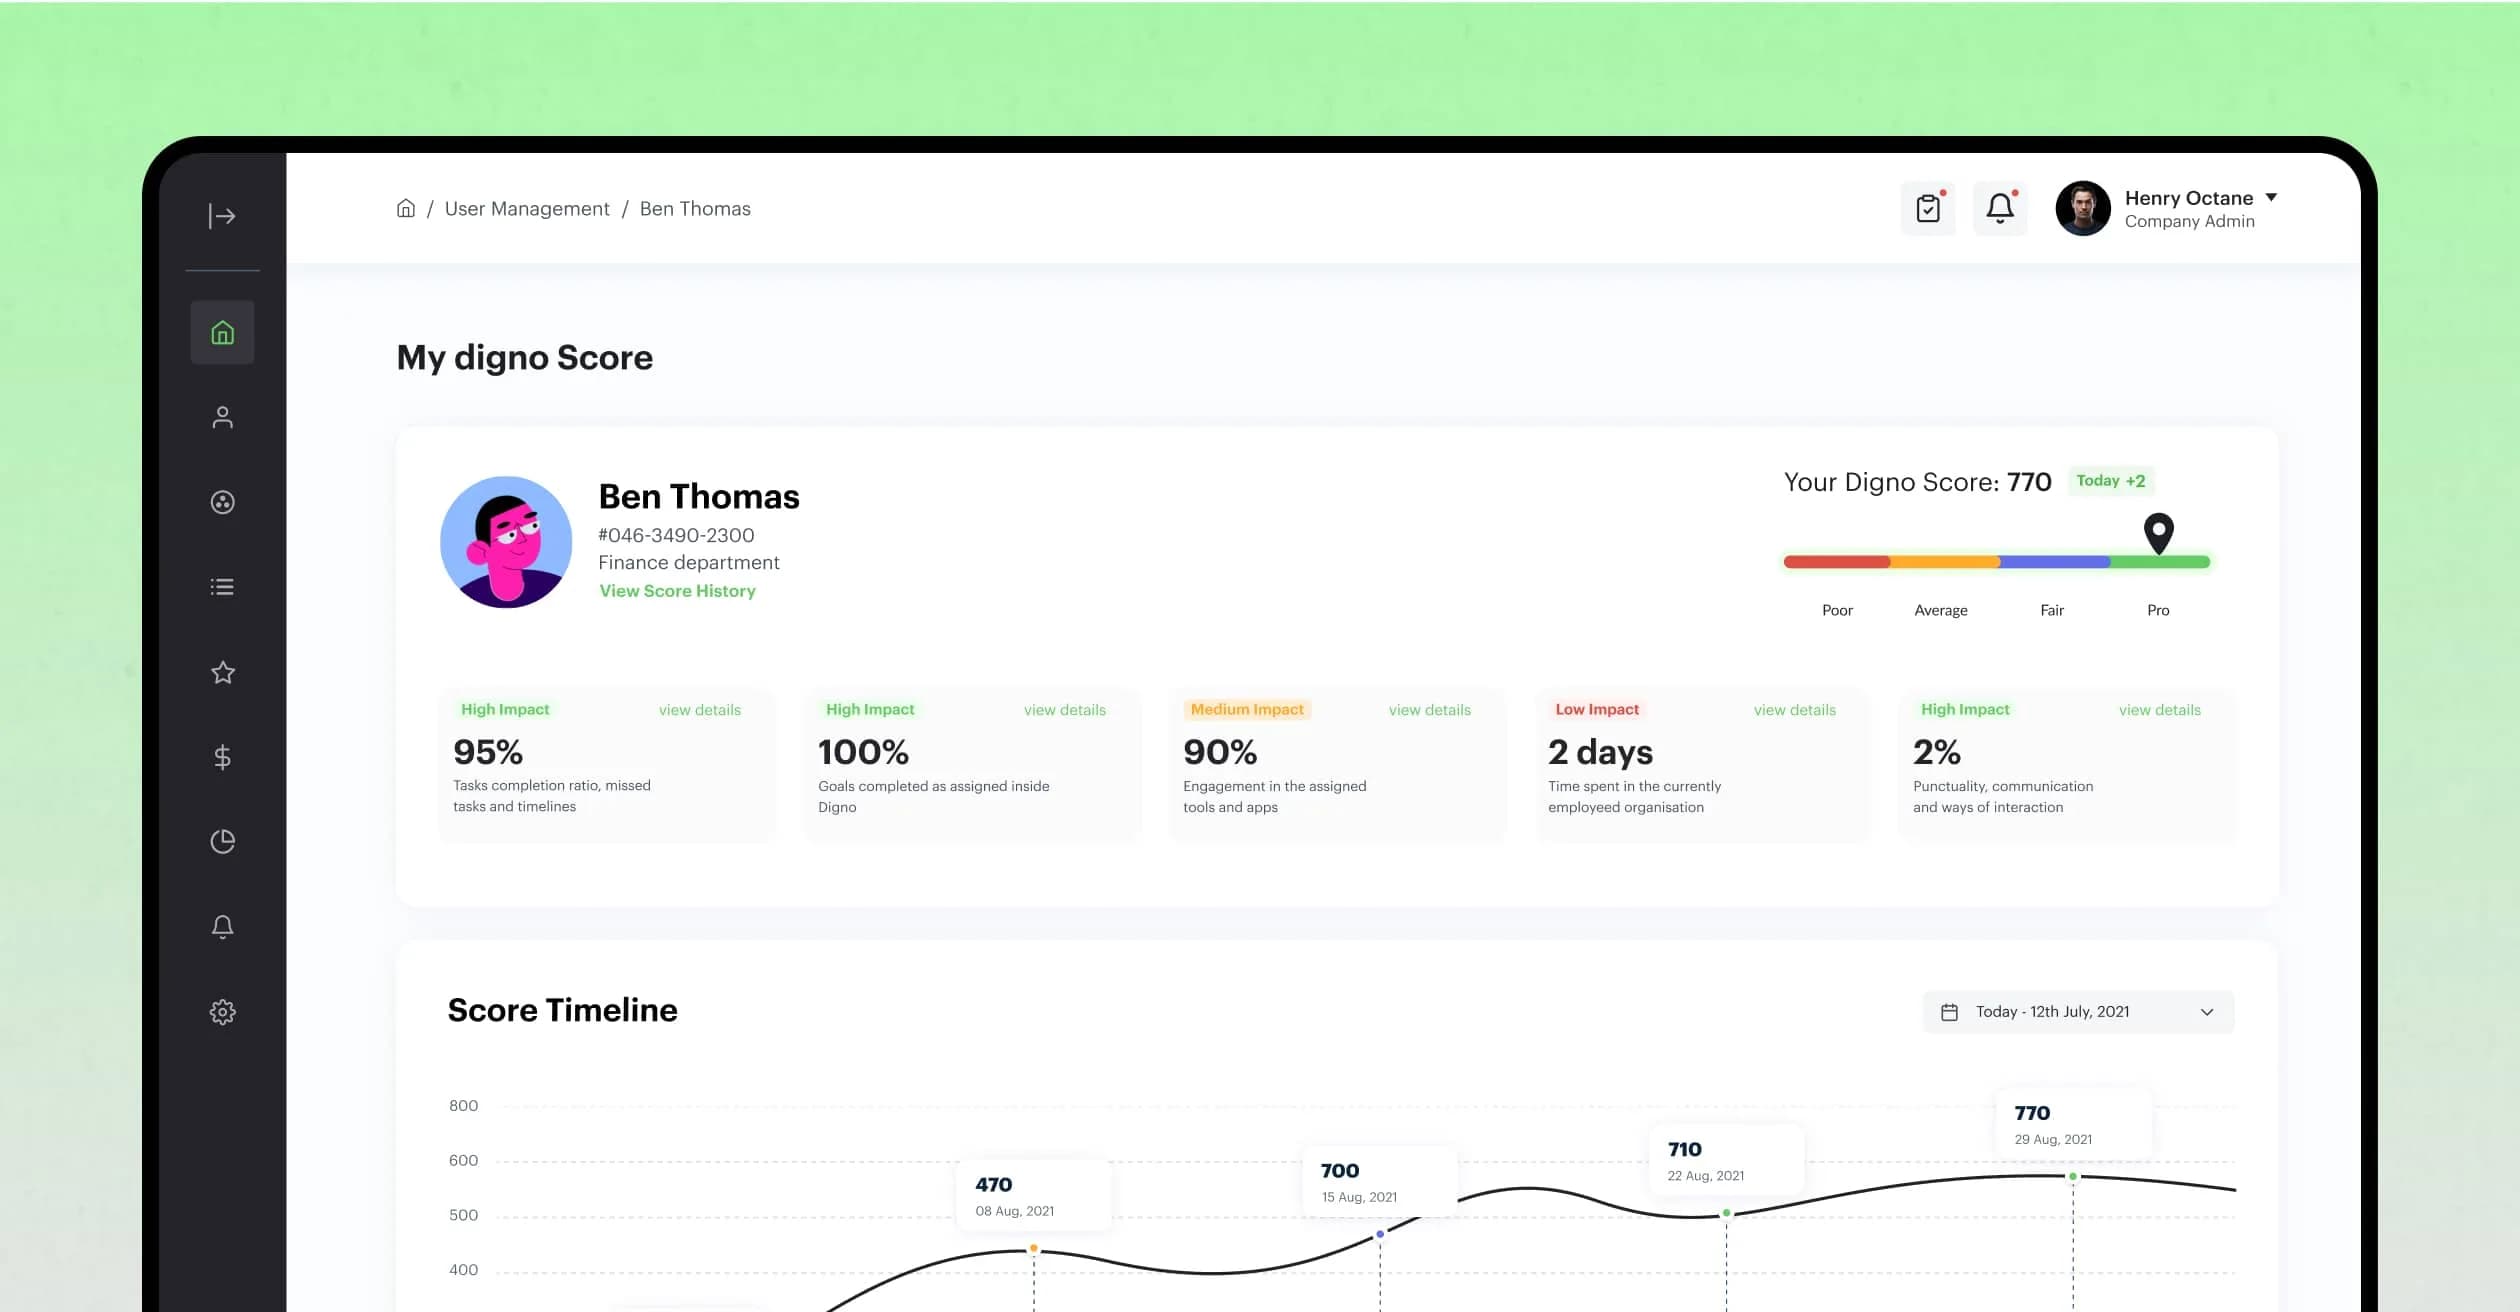Click the Score Timeline heading
The image size is (2520, 1312).
tap(562, 1010)
